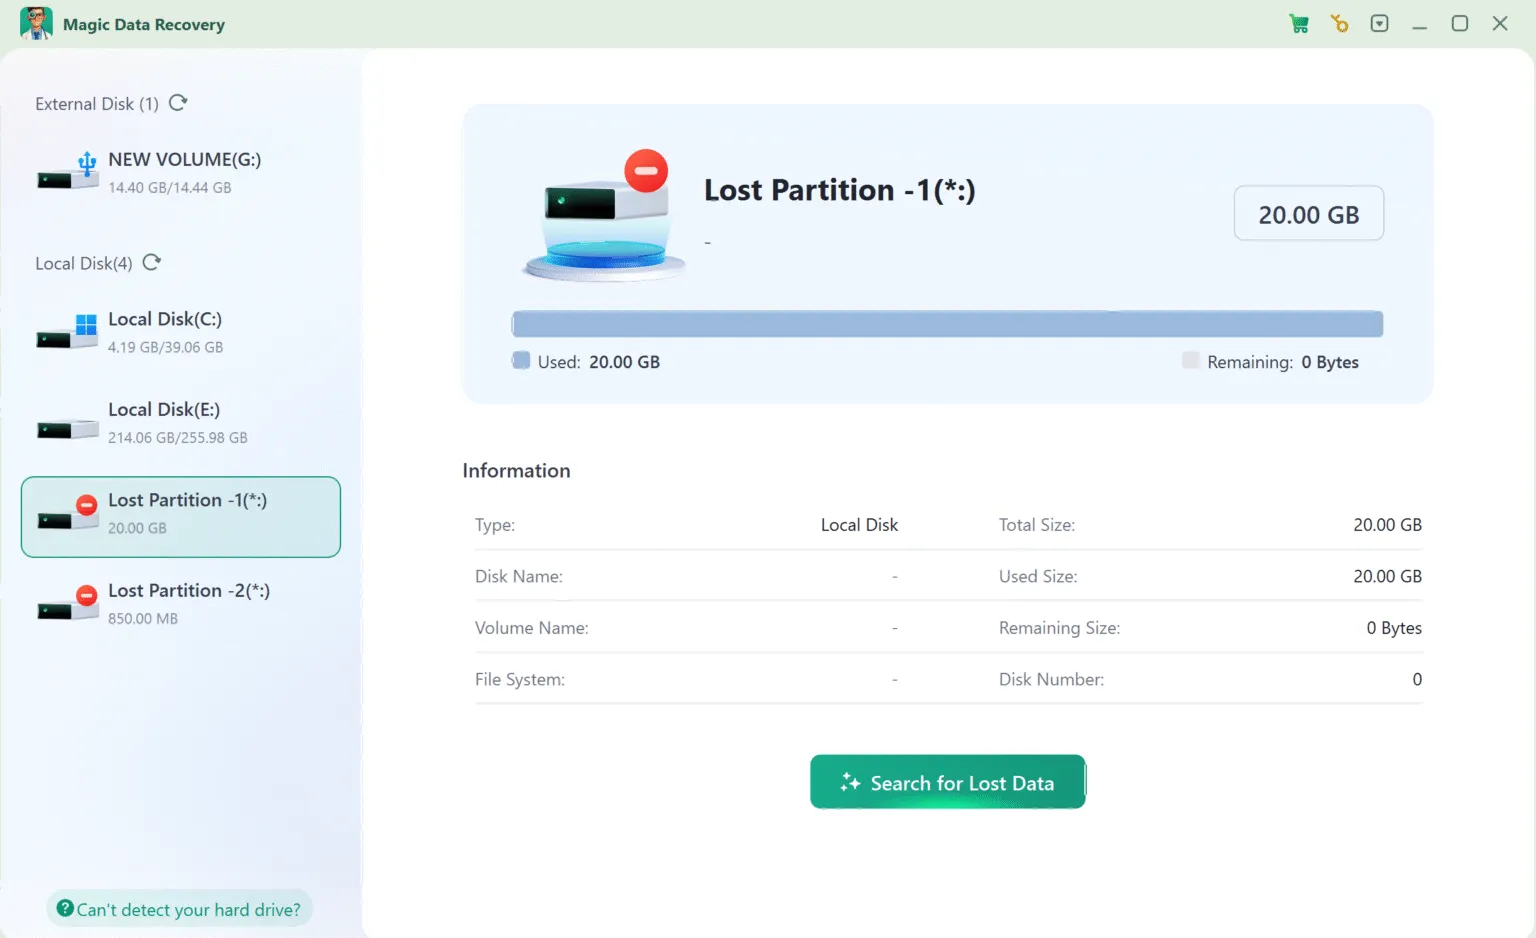The height and width of the screenshot is (938, 1536).
Task: Refresh the Local Disk list
Action: [x=151, y=262]
